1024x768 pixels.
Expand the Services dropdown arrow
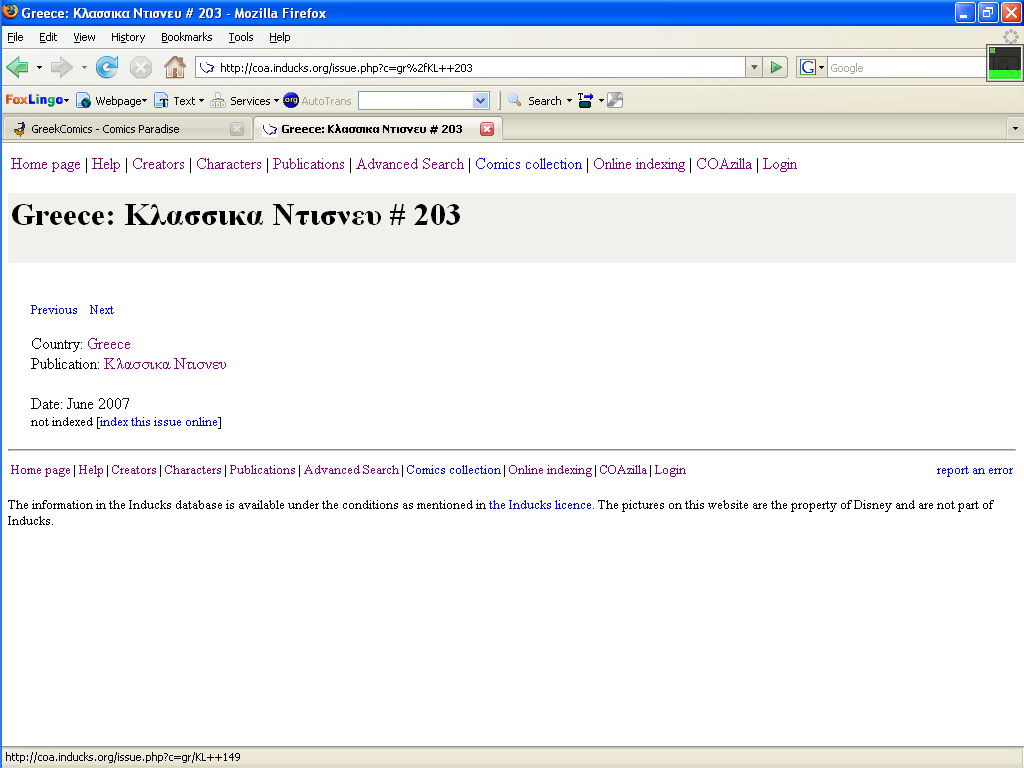(276, 101)
